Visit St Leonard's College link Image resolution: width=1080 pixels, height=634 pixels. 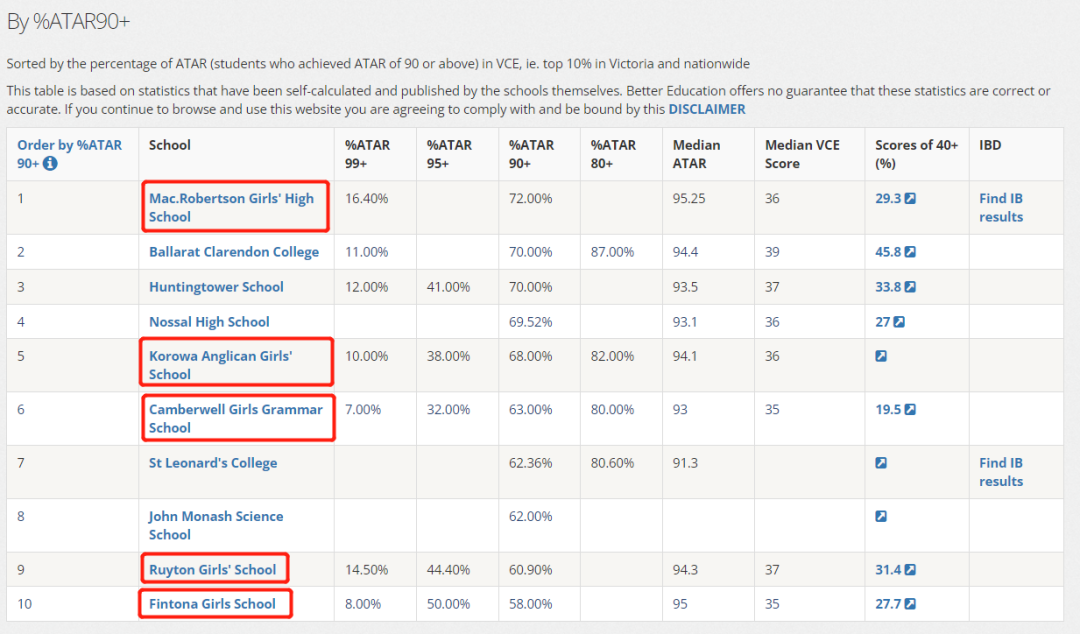(x=213, y=463)
